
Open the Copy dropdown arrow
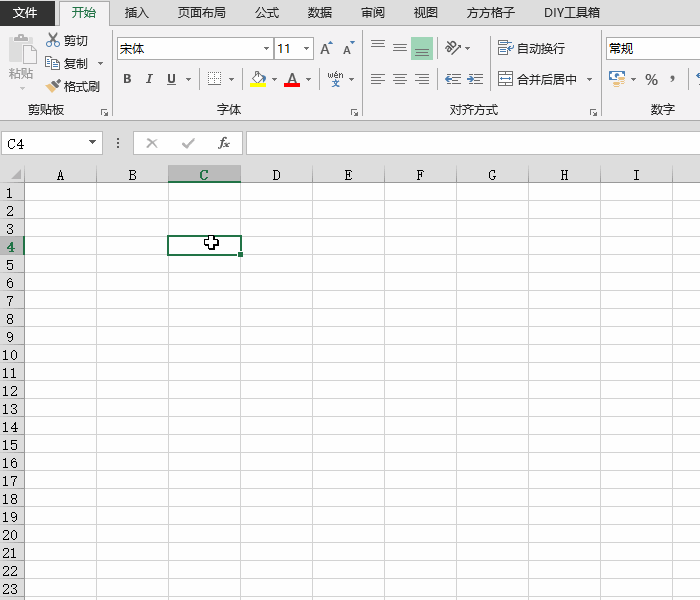[x=100, y=63]
